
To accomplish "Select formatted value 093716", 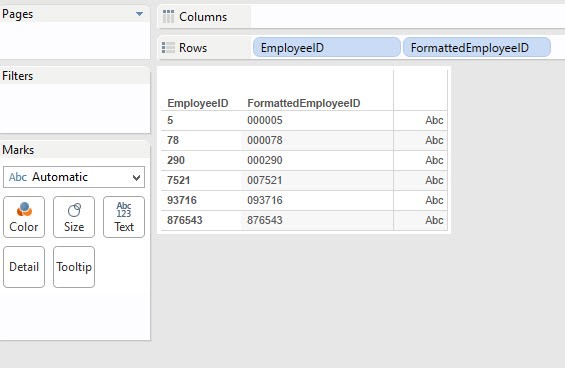I will point(265,200).
